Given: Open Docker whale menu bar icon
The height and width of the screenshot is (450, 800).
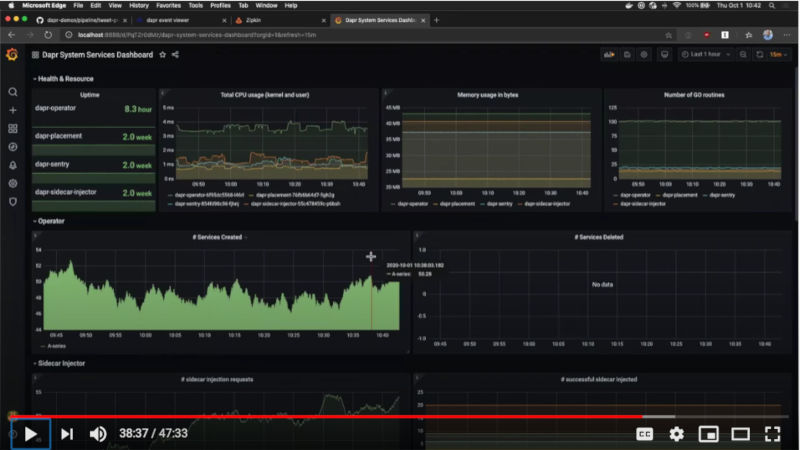Looking at the screenshot, I should tap(629, 6).
